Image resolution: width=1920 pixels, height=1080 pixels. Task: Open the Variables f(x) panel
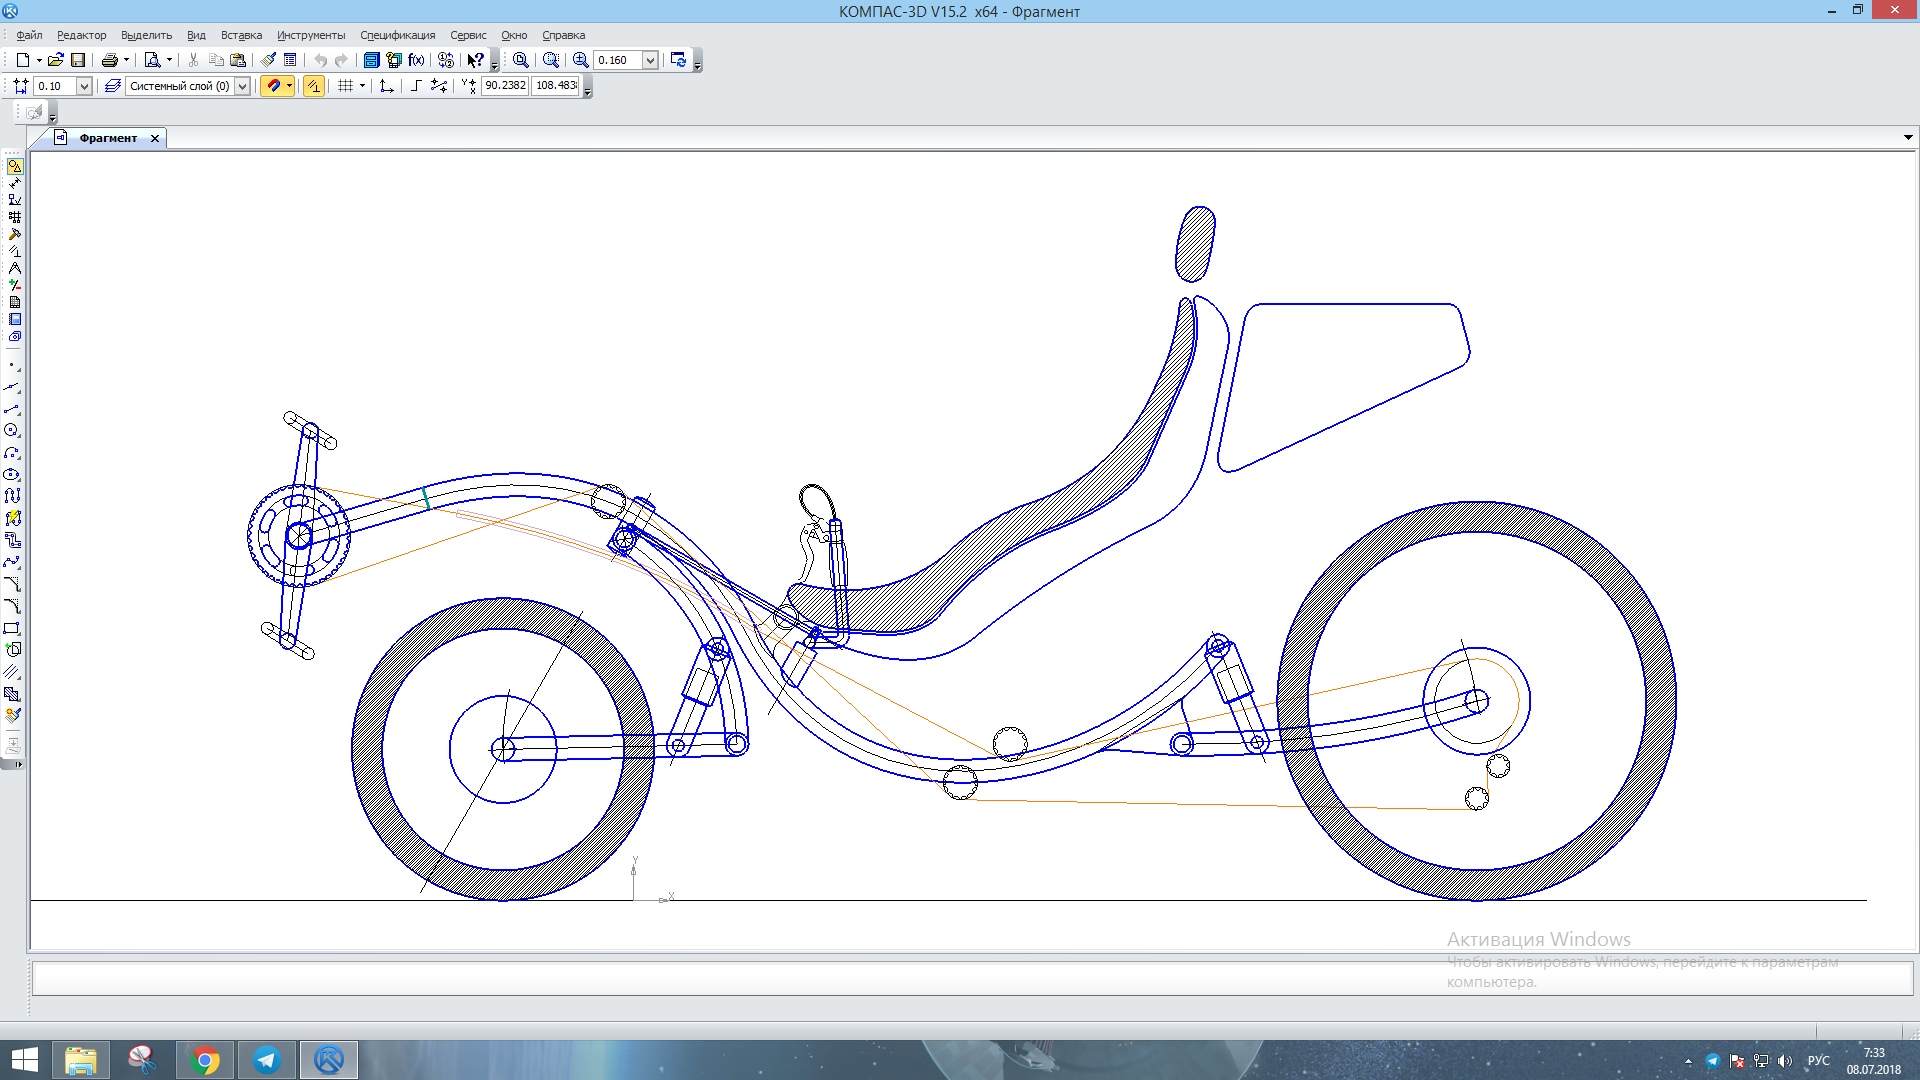(x=416, y=60)
